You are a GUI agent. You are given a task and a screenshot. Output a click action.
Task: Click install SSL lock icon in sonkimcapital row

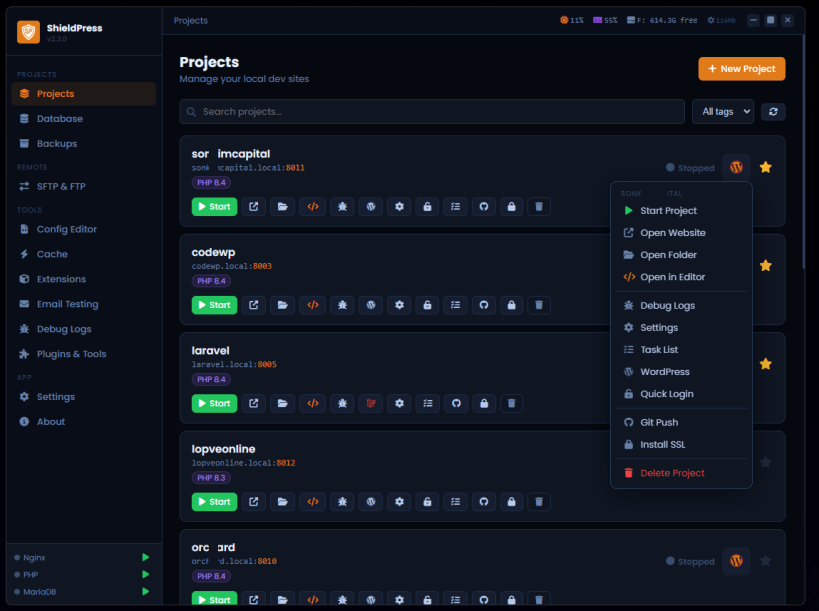pos(511,207)
